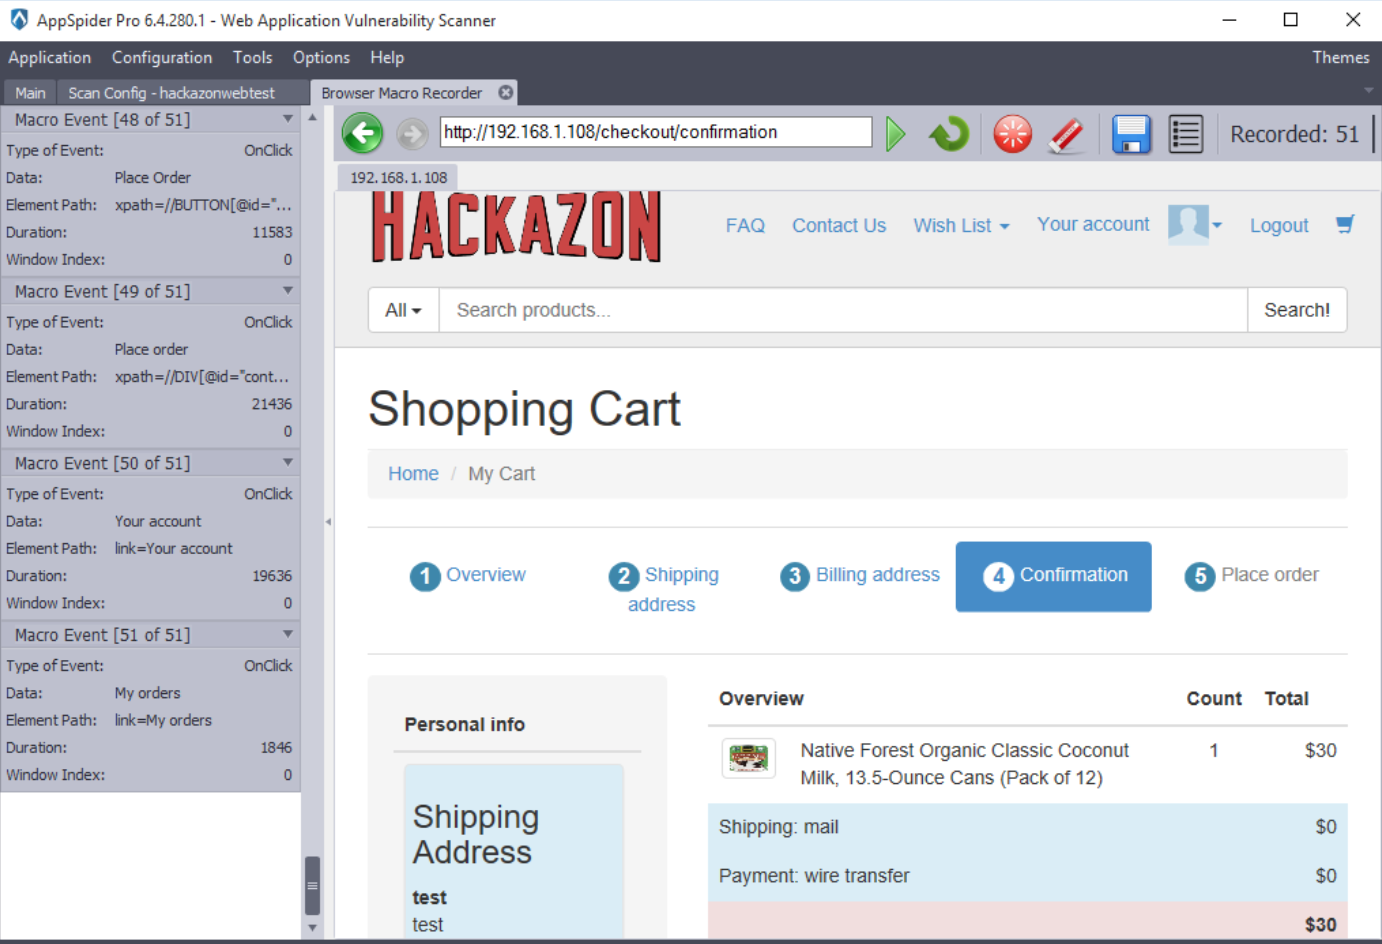Image resolution: width=1382 pixels, height=944 pixels.
Task: Click the green play macro button
Action: (896, 133)
